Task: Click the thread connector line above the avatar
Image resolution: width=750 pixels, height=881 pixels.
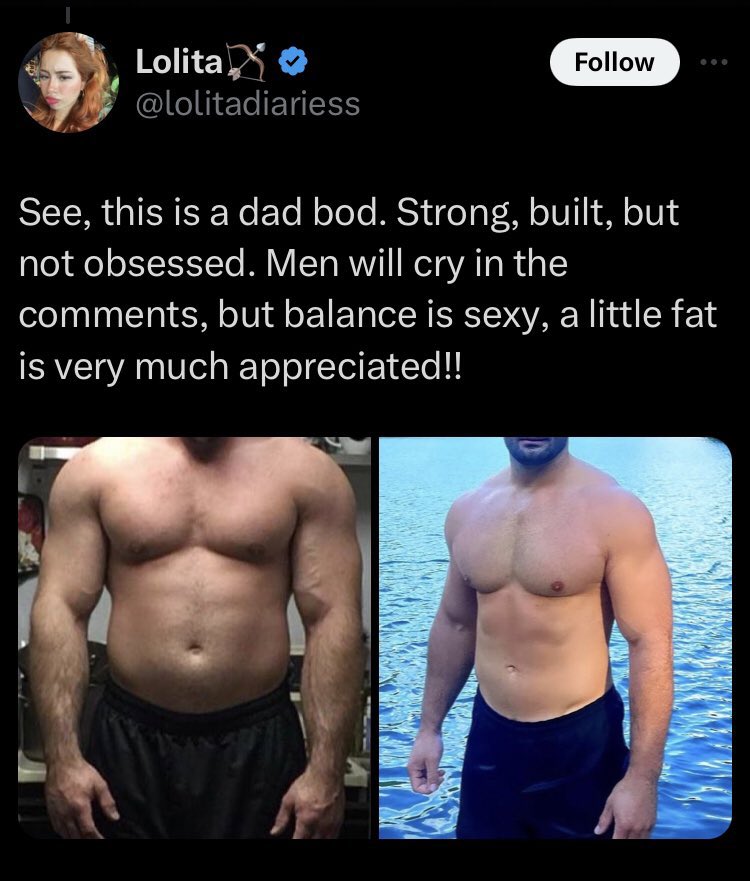Action: pos(68,15)
